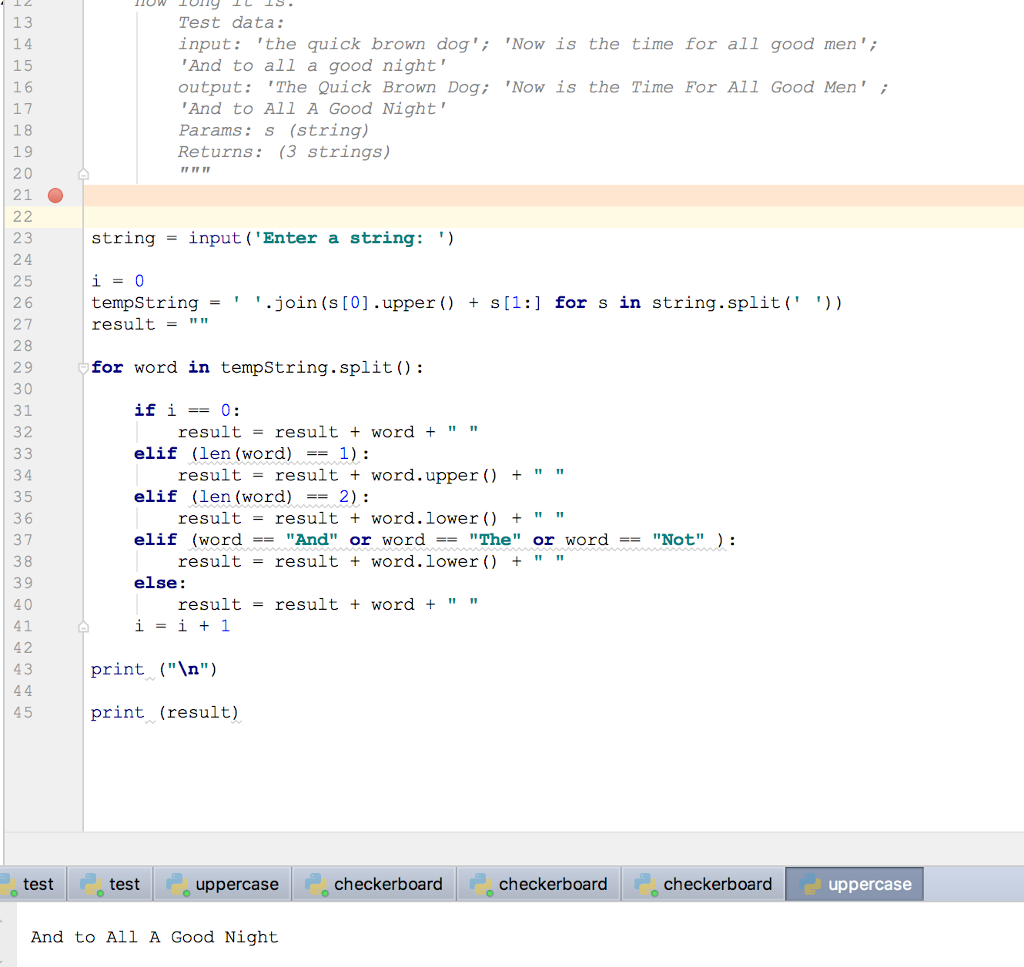Toggle a breakpoint on line 23's gutter
This screenshot has height=967, width=1024.
pos(55,238)
